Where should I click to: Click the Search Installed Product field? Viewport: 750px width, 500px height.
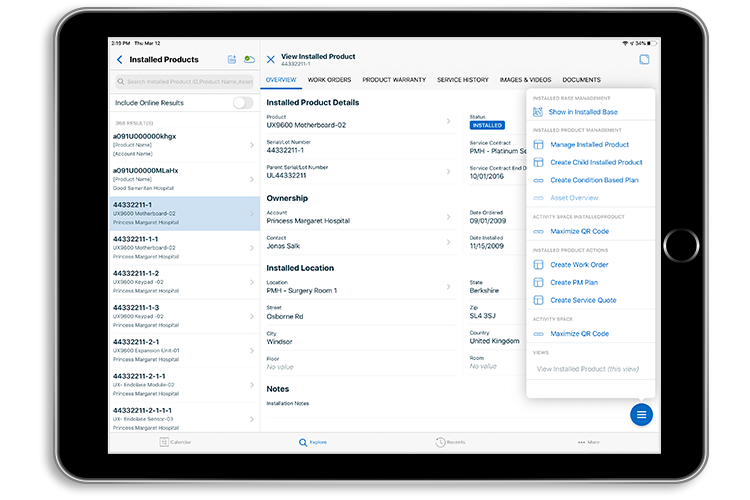(x=184, y=81)
